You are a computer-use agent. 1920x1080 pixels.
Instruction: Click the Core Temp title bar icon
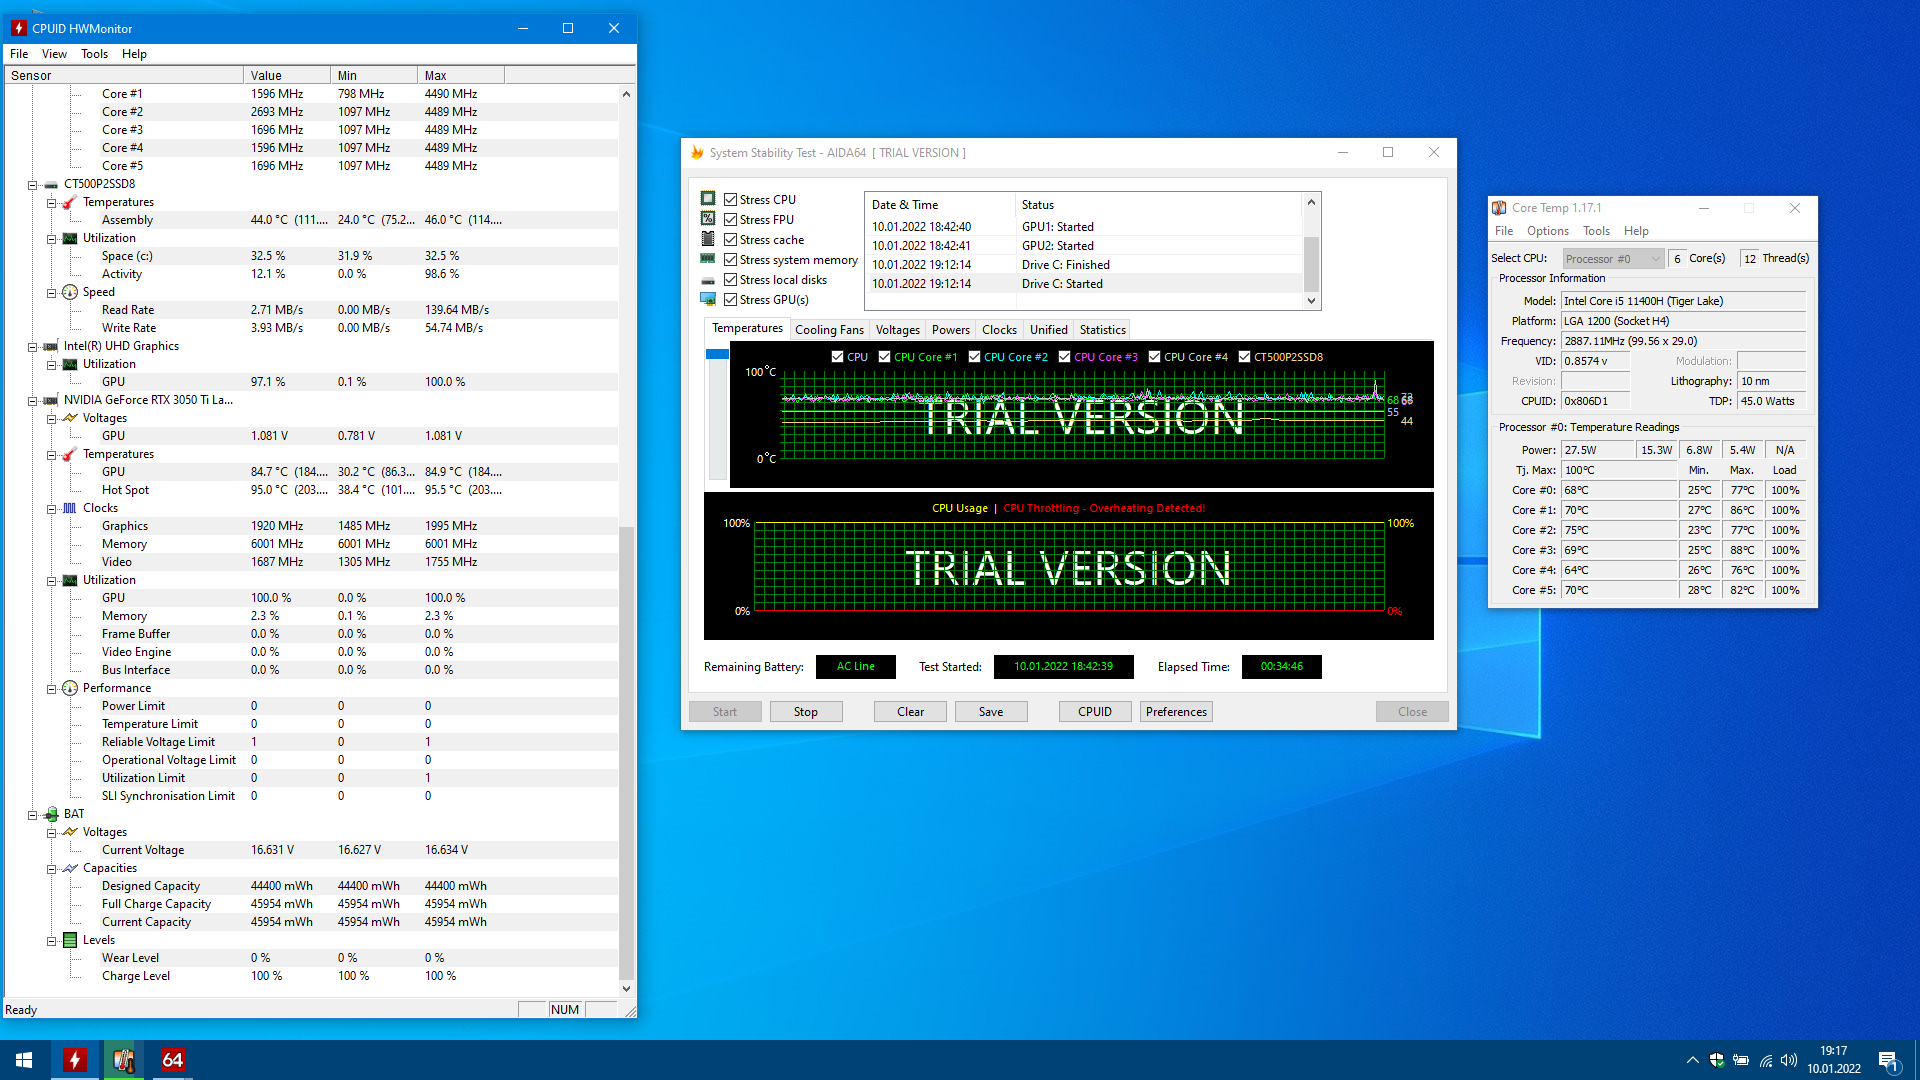[x=1499, y=208]
